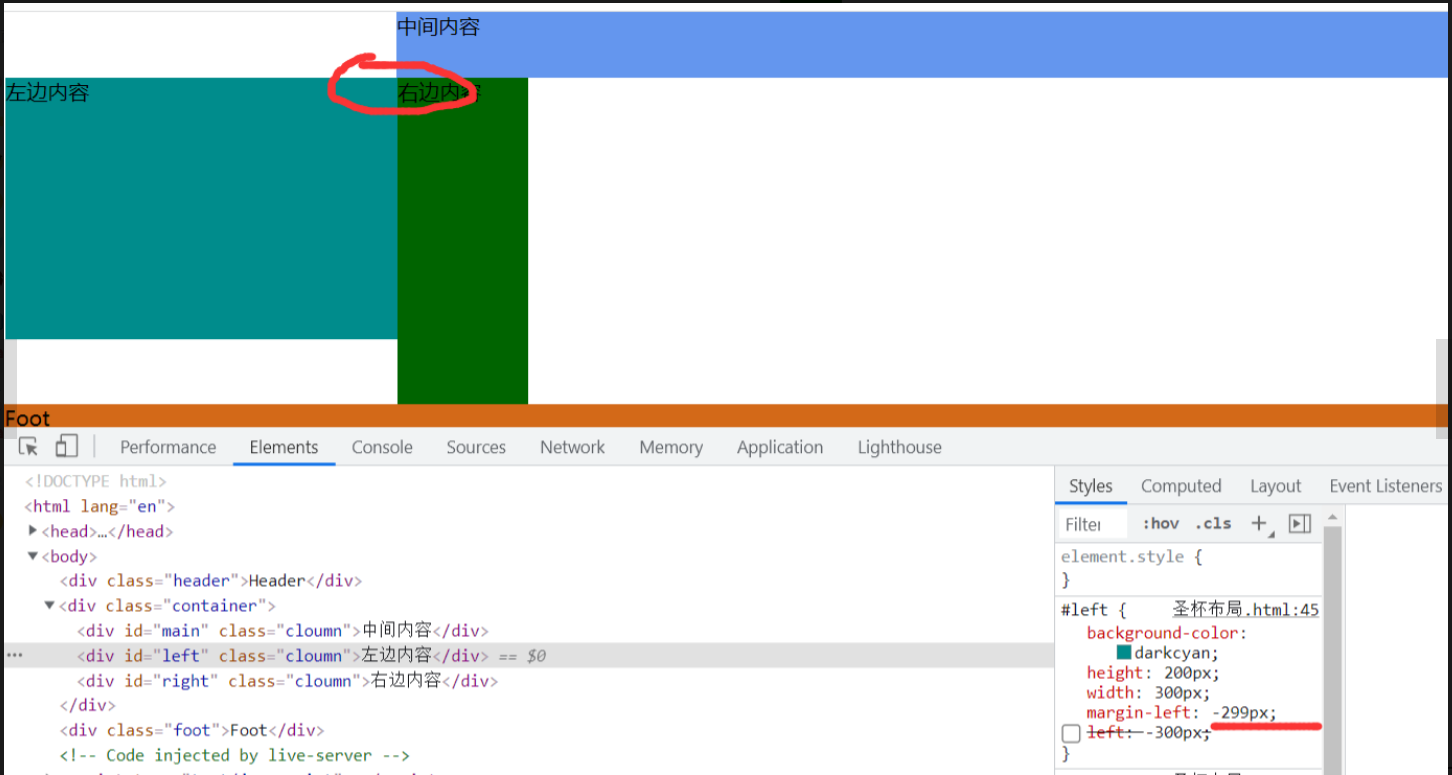Image resolution: width=1452 pixels, height=775 pixels.
Task: Click the dark cyan 左边内容 block
Action: pyautogui.click(x=200, y=208)
